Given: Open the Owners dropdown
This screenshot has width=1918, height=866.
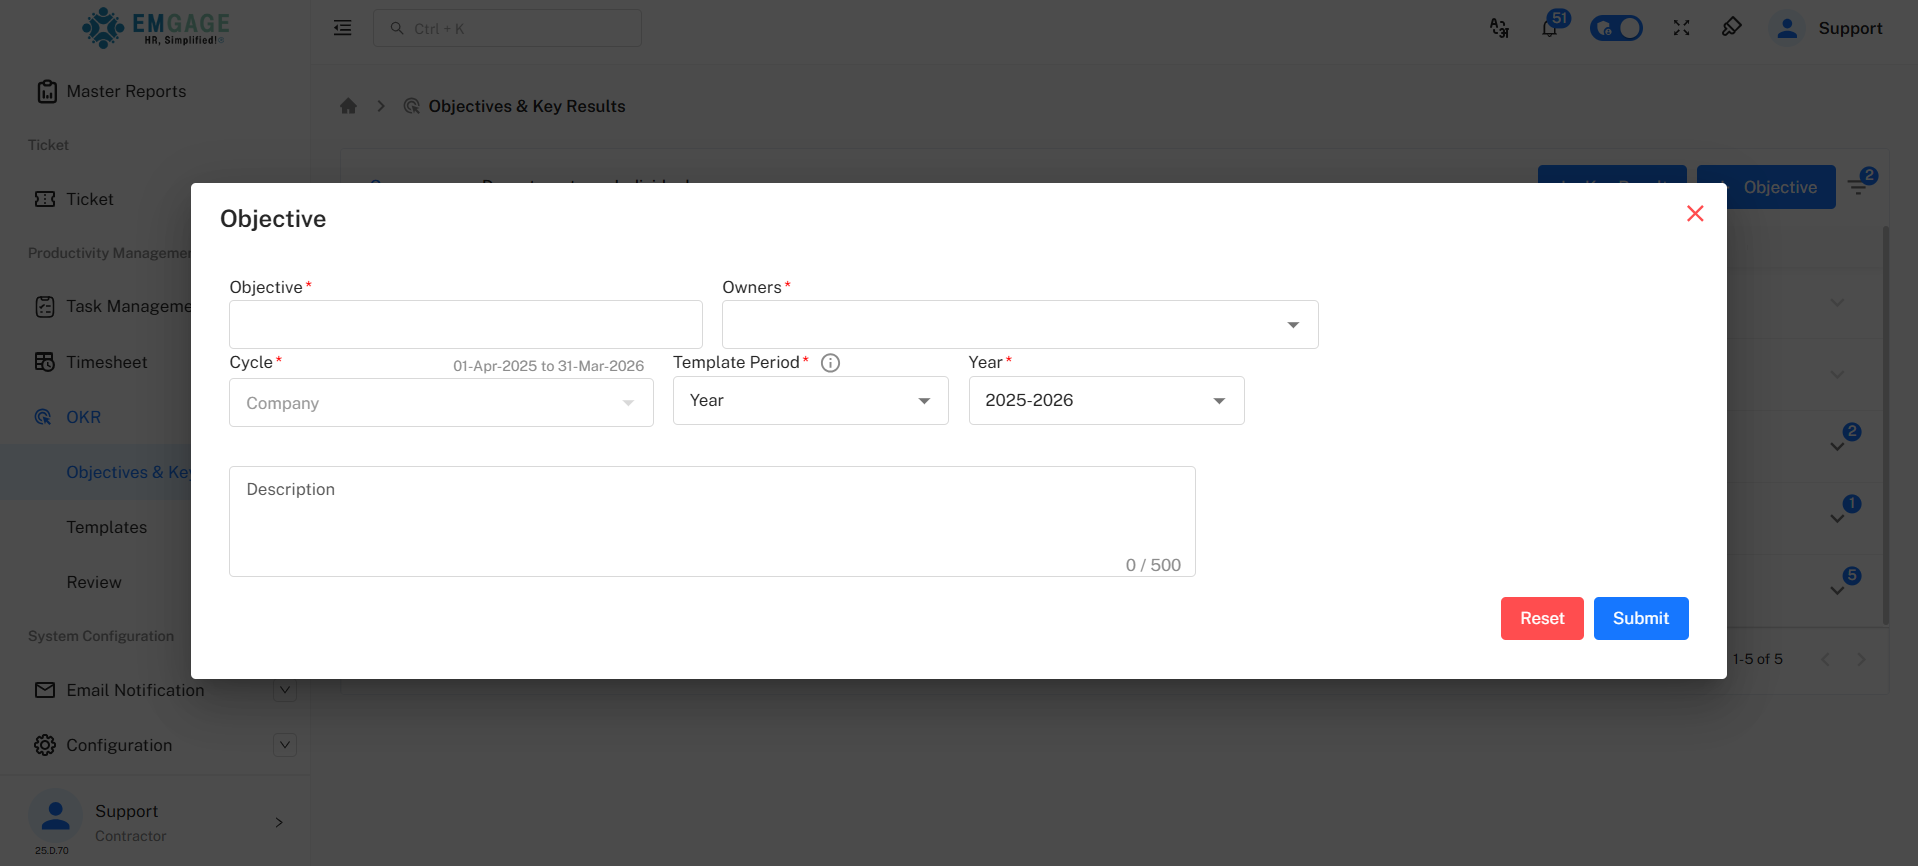Looking at the screenshot, I should [1019, 325].
